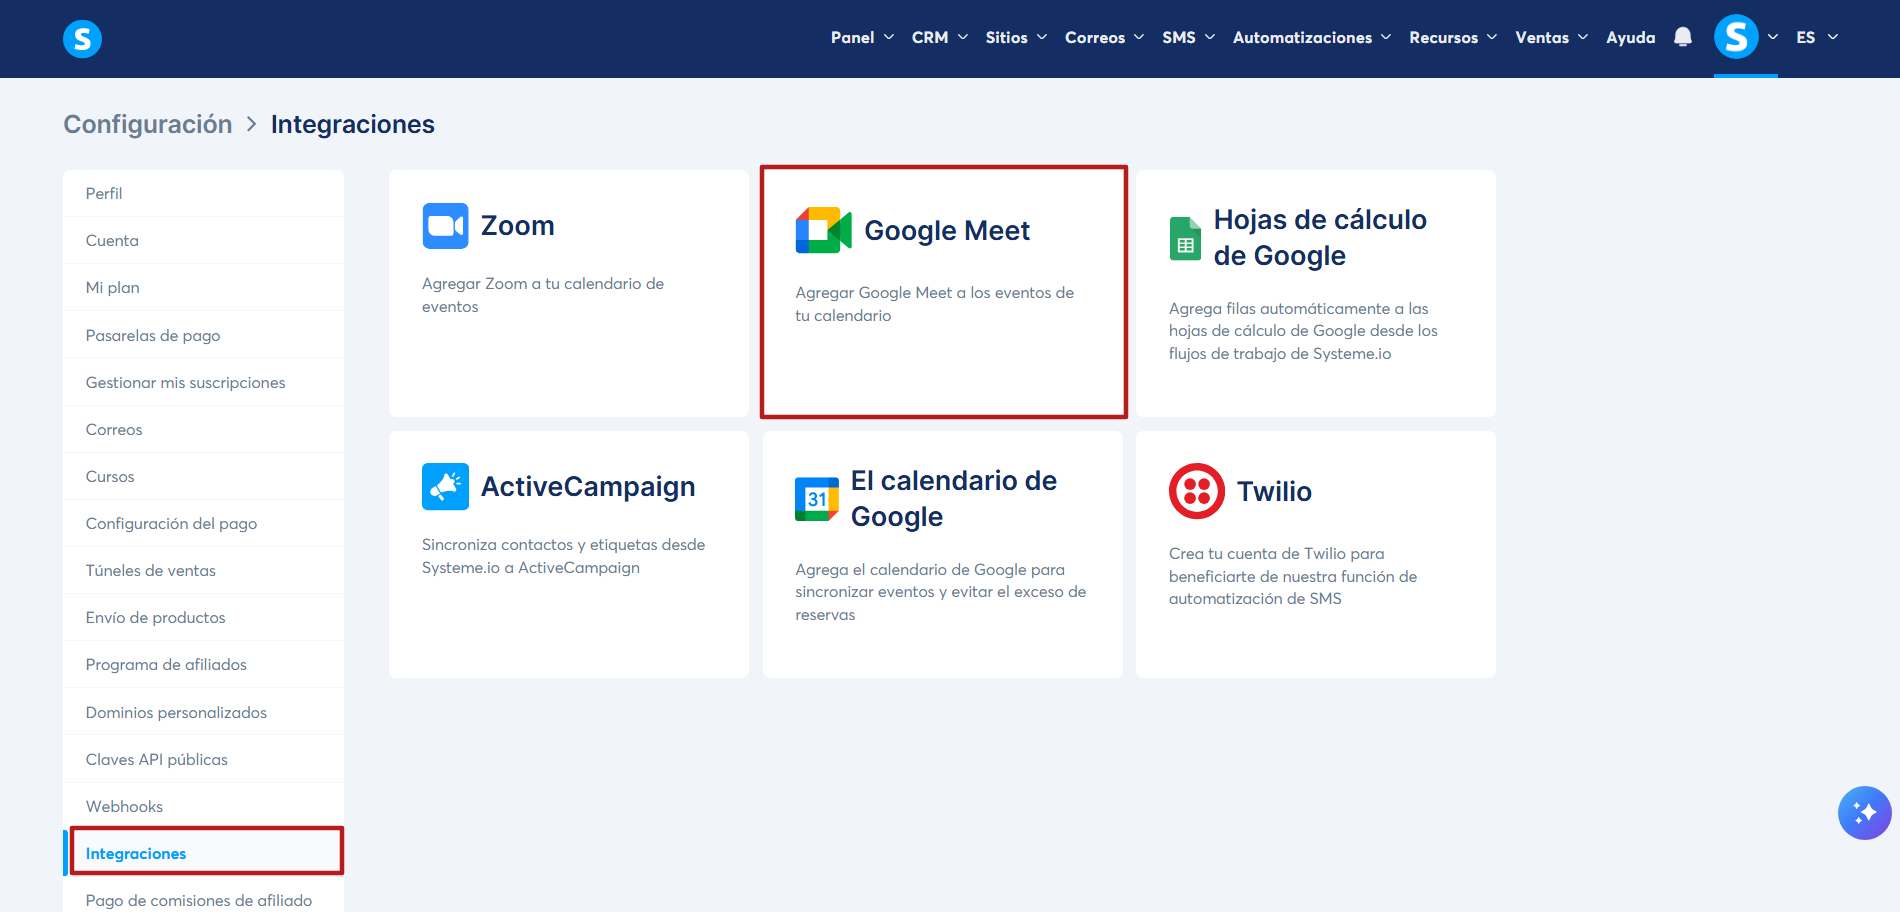Open Pasarelas de pago settings

pos(204,335)
